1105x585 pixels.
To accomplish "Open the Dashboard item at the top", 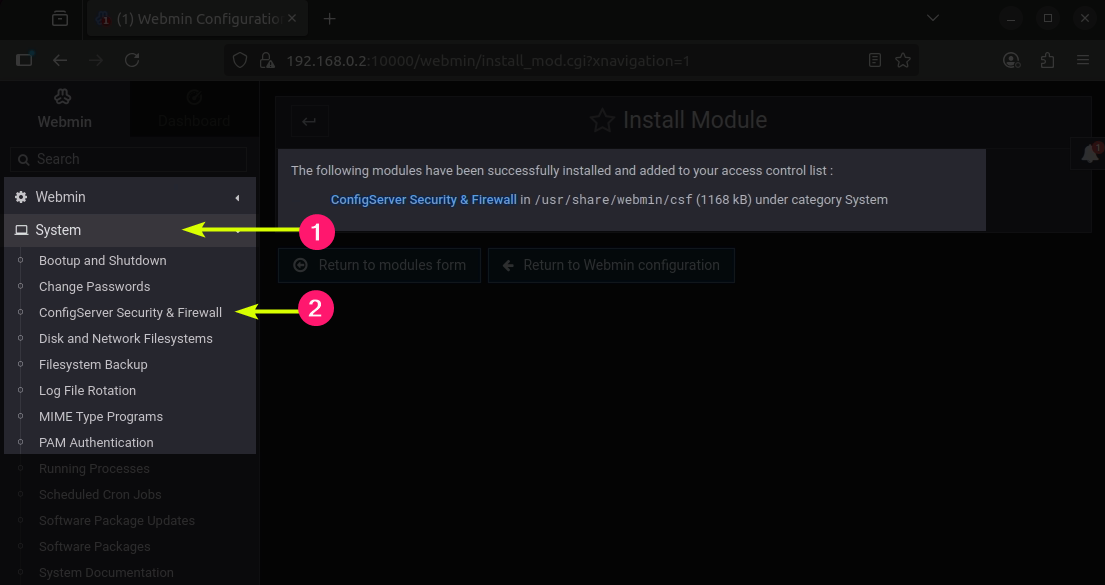I will (x=193, y=108).
